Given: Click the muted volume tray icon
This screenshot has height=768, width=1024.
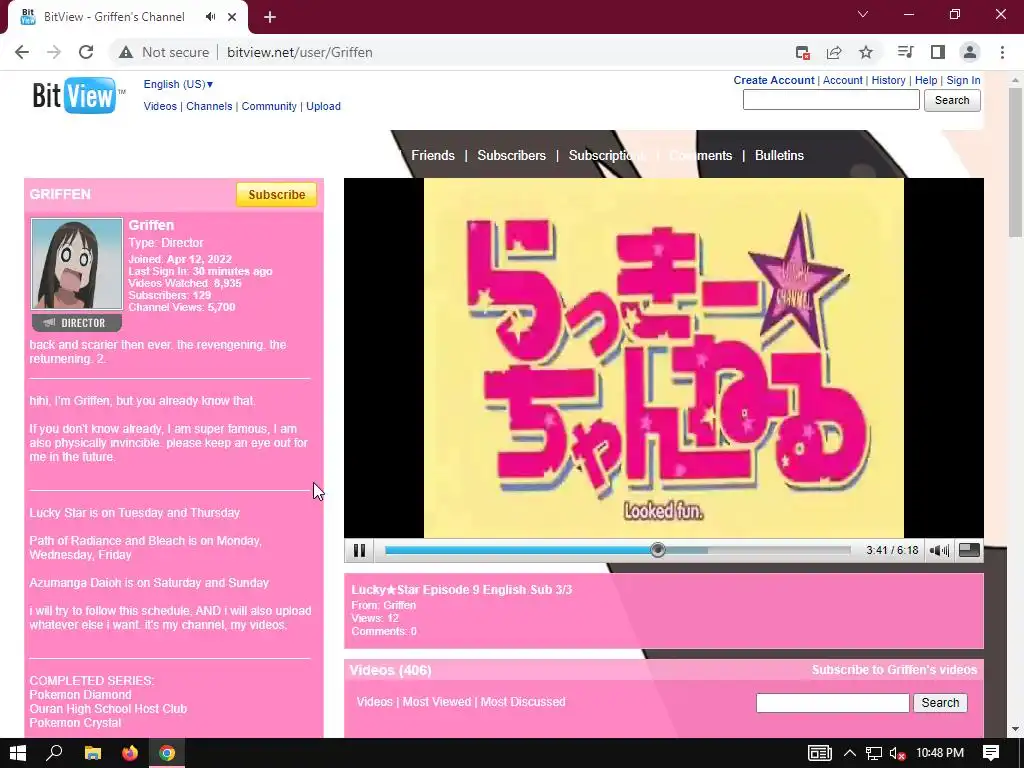Looking at the screenshot, I should point(898,753).
